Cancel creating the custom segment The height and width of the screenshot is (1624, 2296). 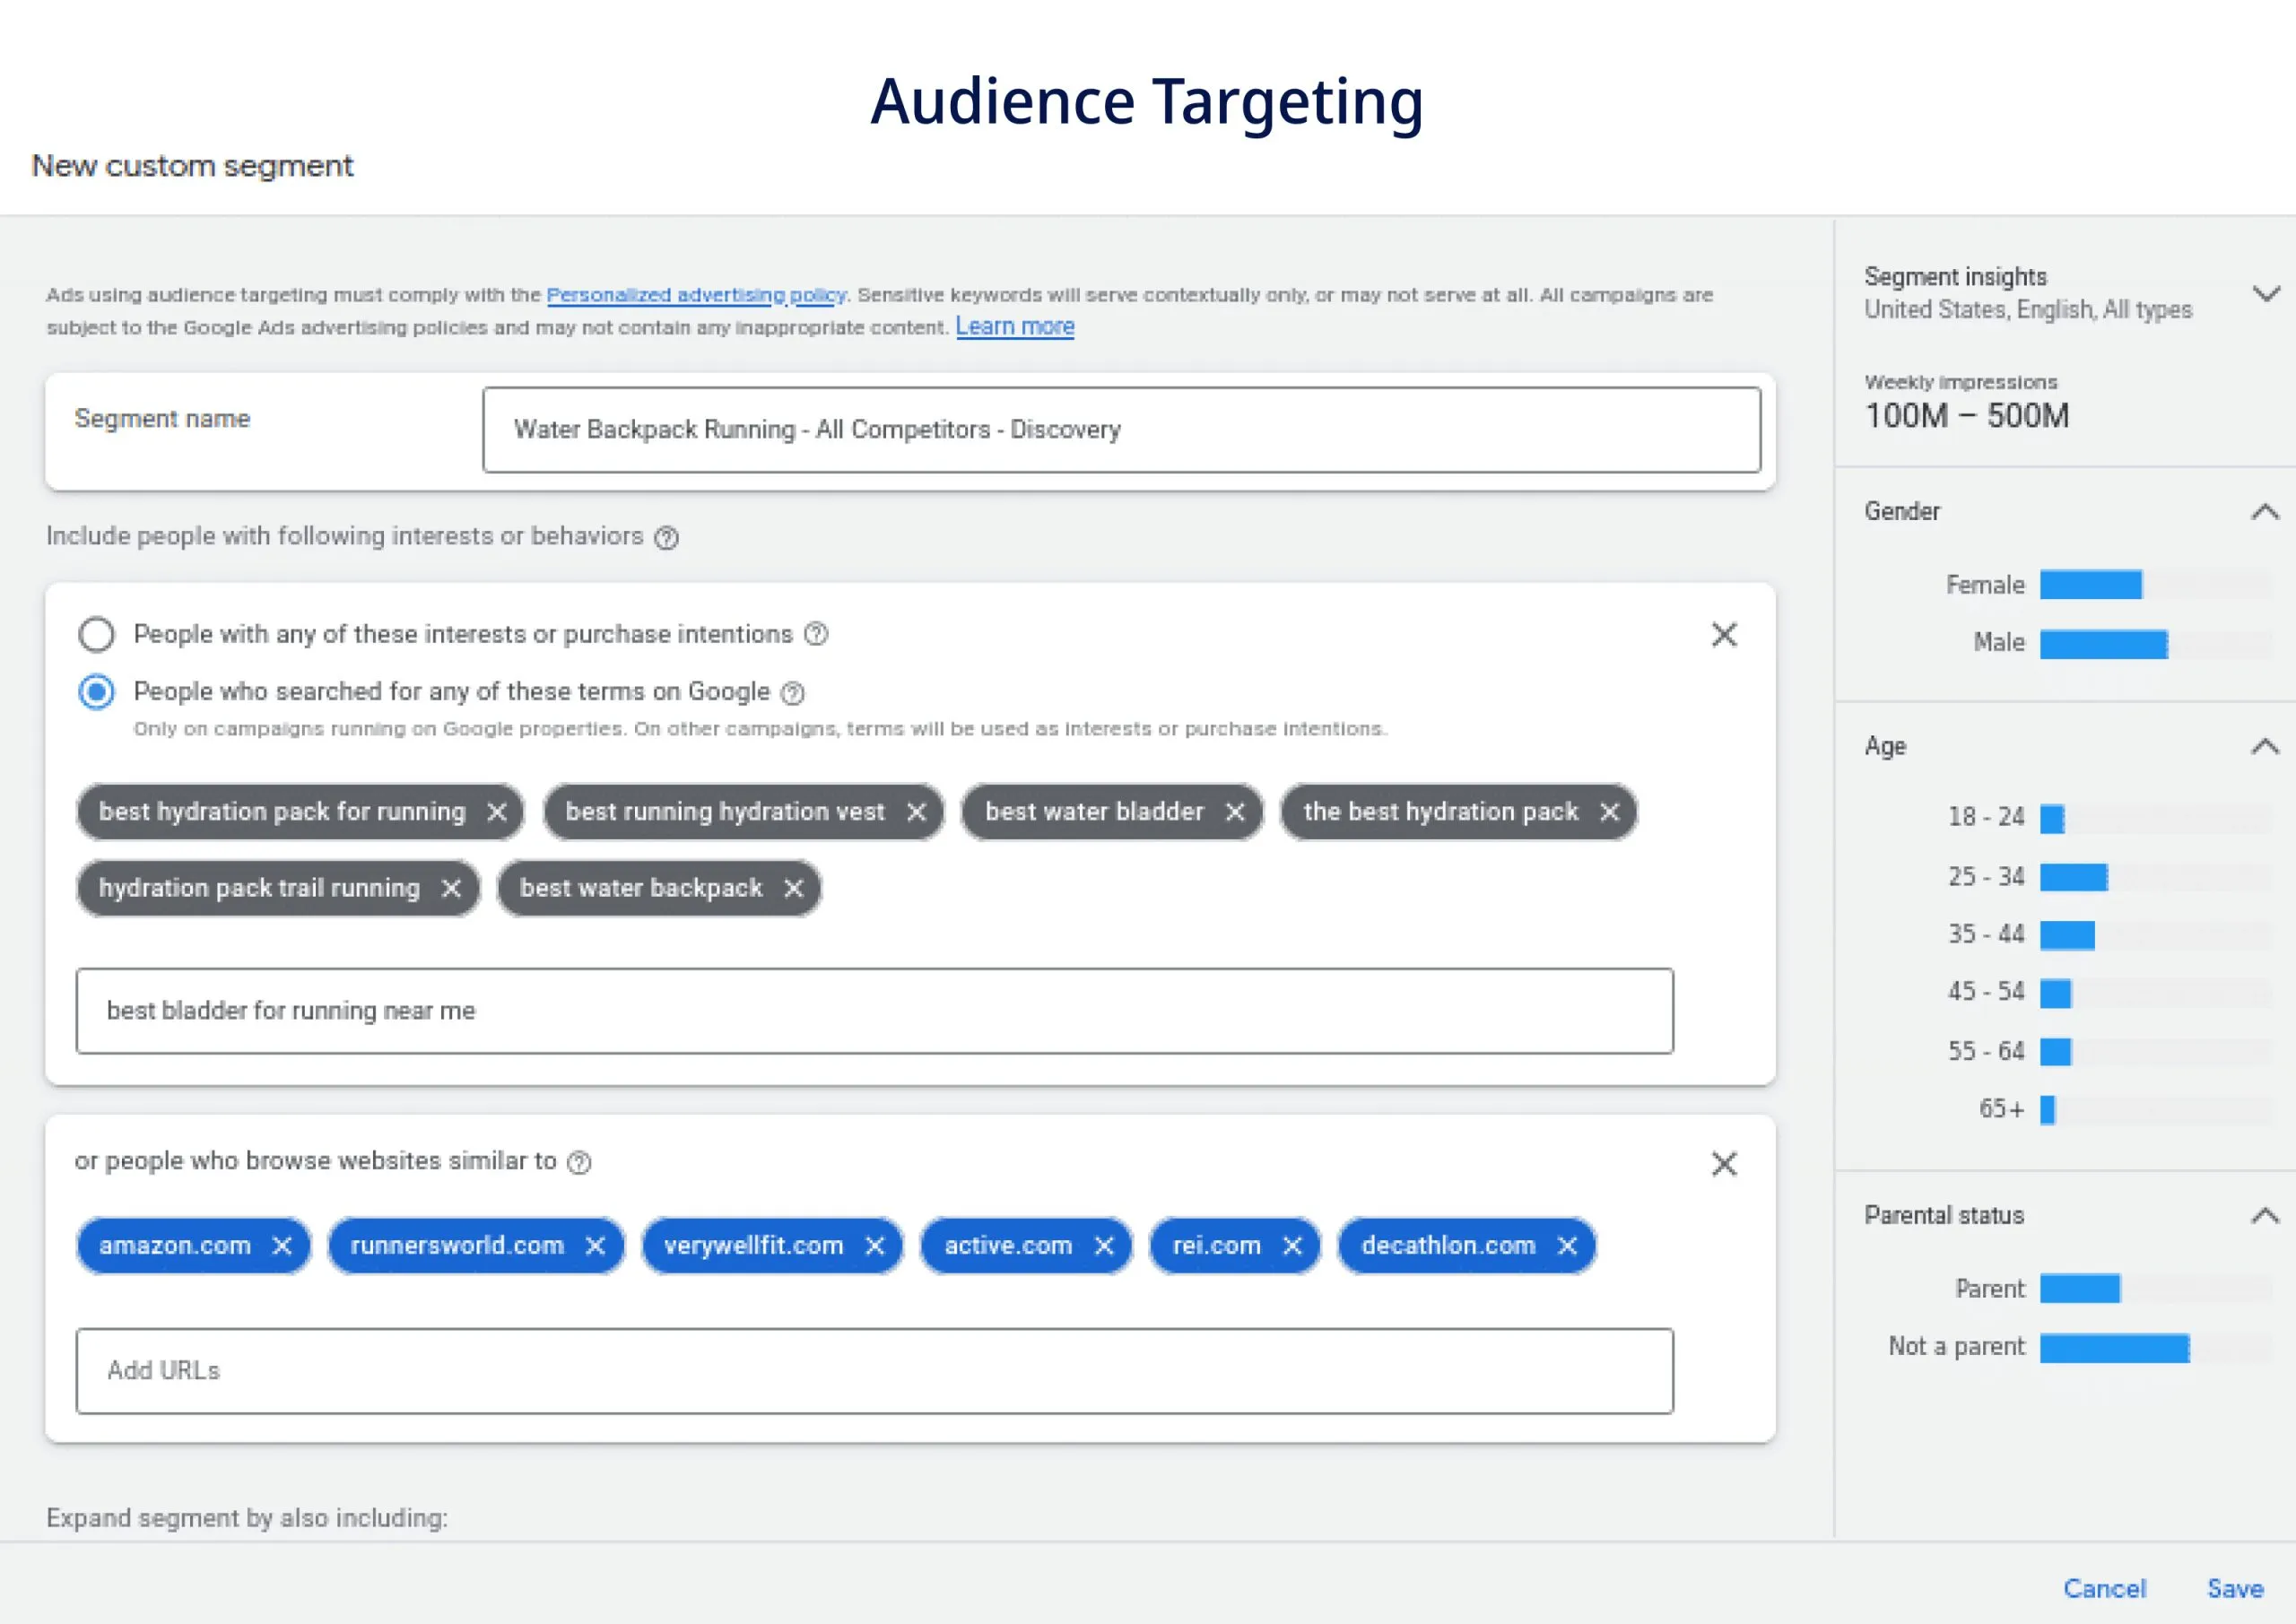(2105, 1588)
